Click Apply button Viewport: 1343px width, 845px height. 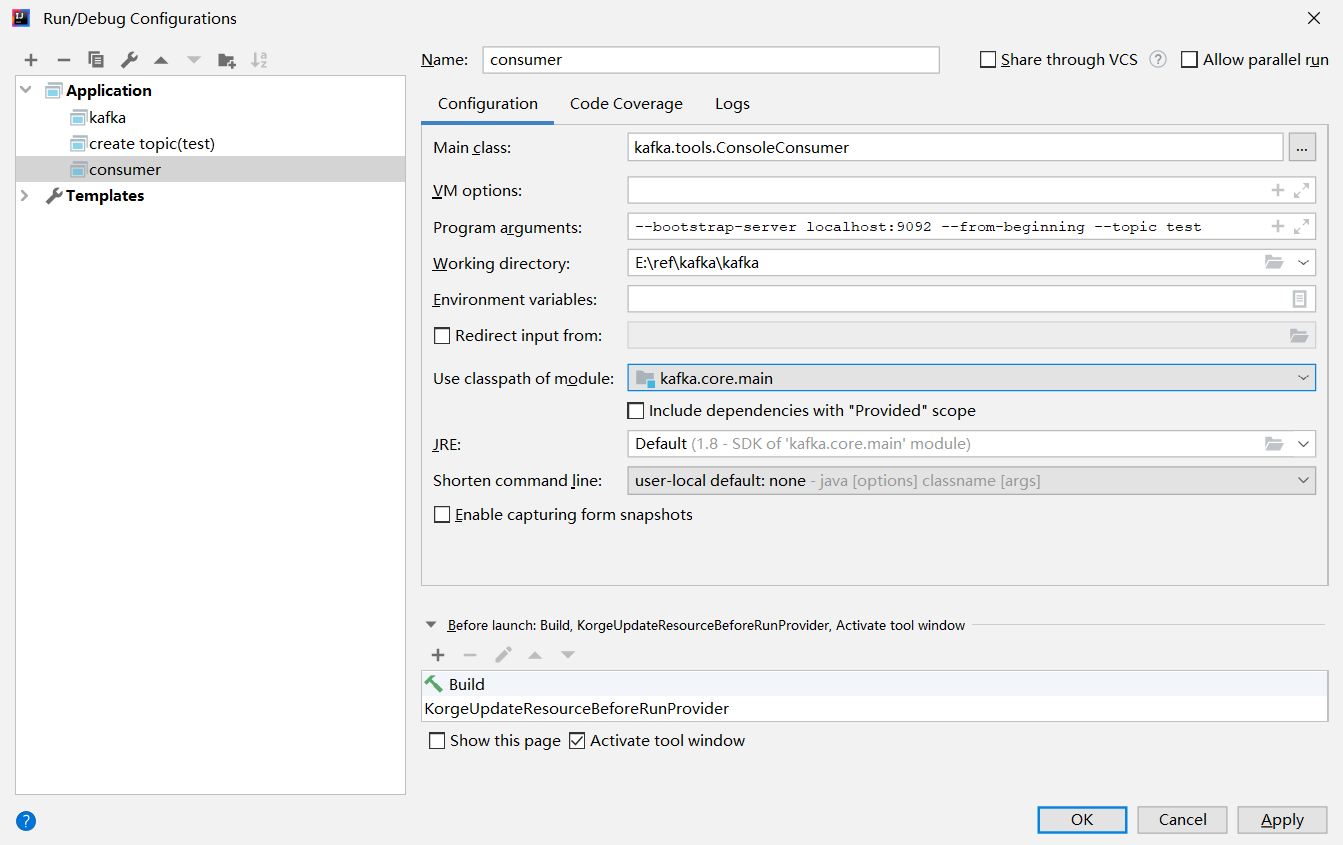point(1282,819)
